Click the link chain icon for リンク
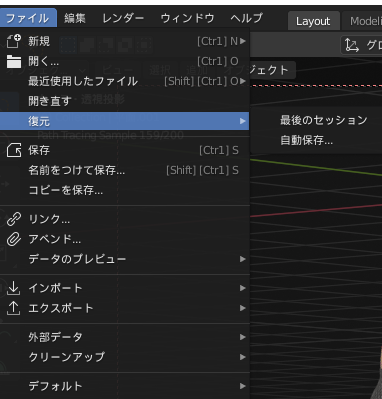The image size is (382, 399). click(14, 219)
